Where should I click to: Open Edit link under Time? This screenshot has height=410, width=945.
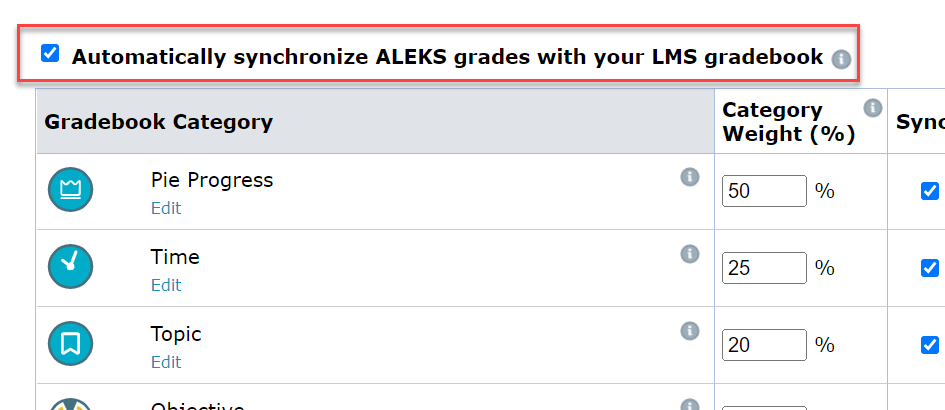point(166,285)
